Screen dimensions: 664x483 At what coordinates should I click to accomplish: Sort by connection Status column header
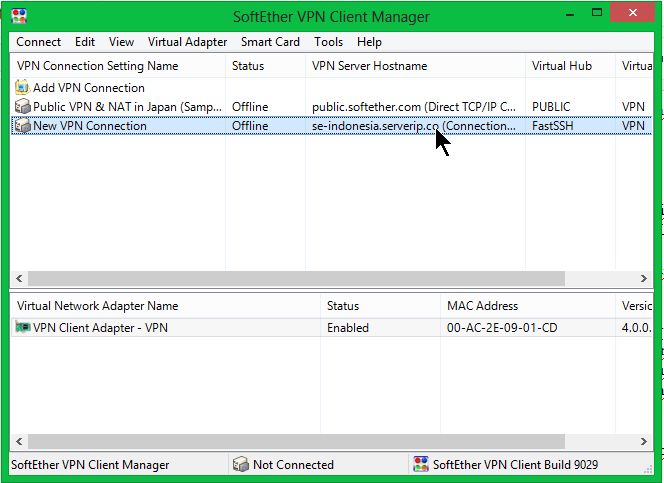tap(266, 66)
